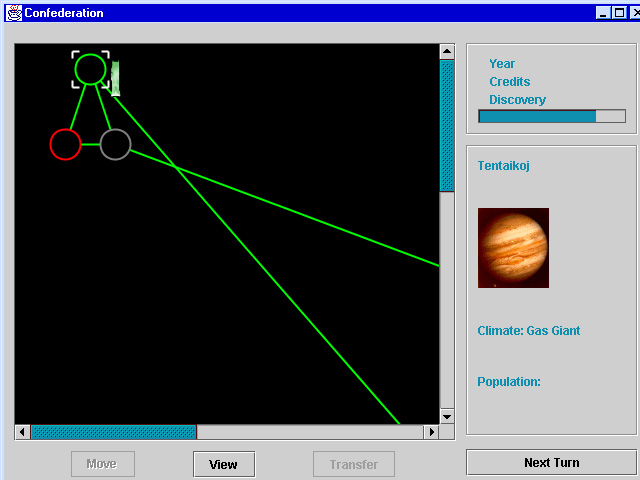
Task: Click the map's vertical scrollbar up arrow
Action: point(447,52)
